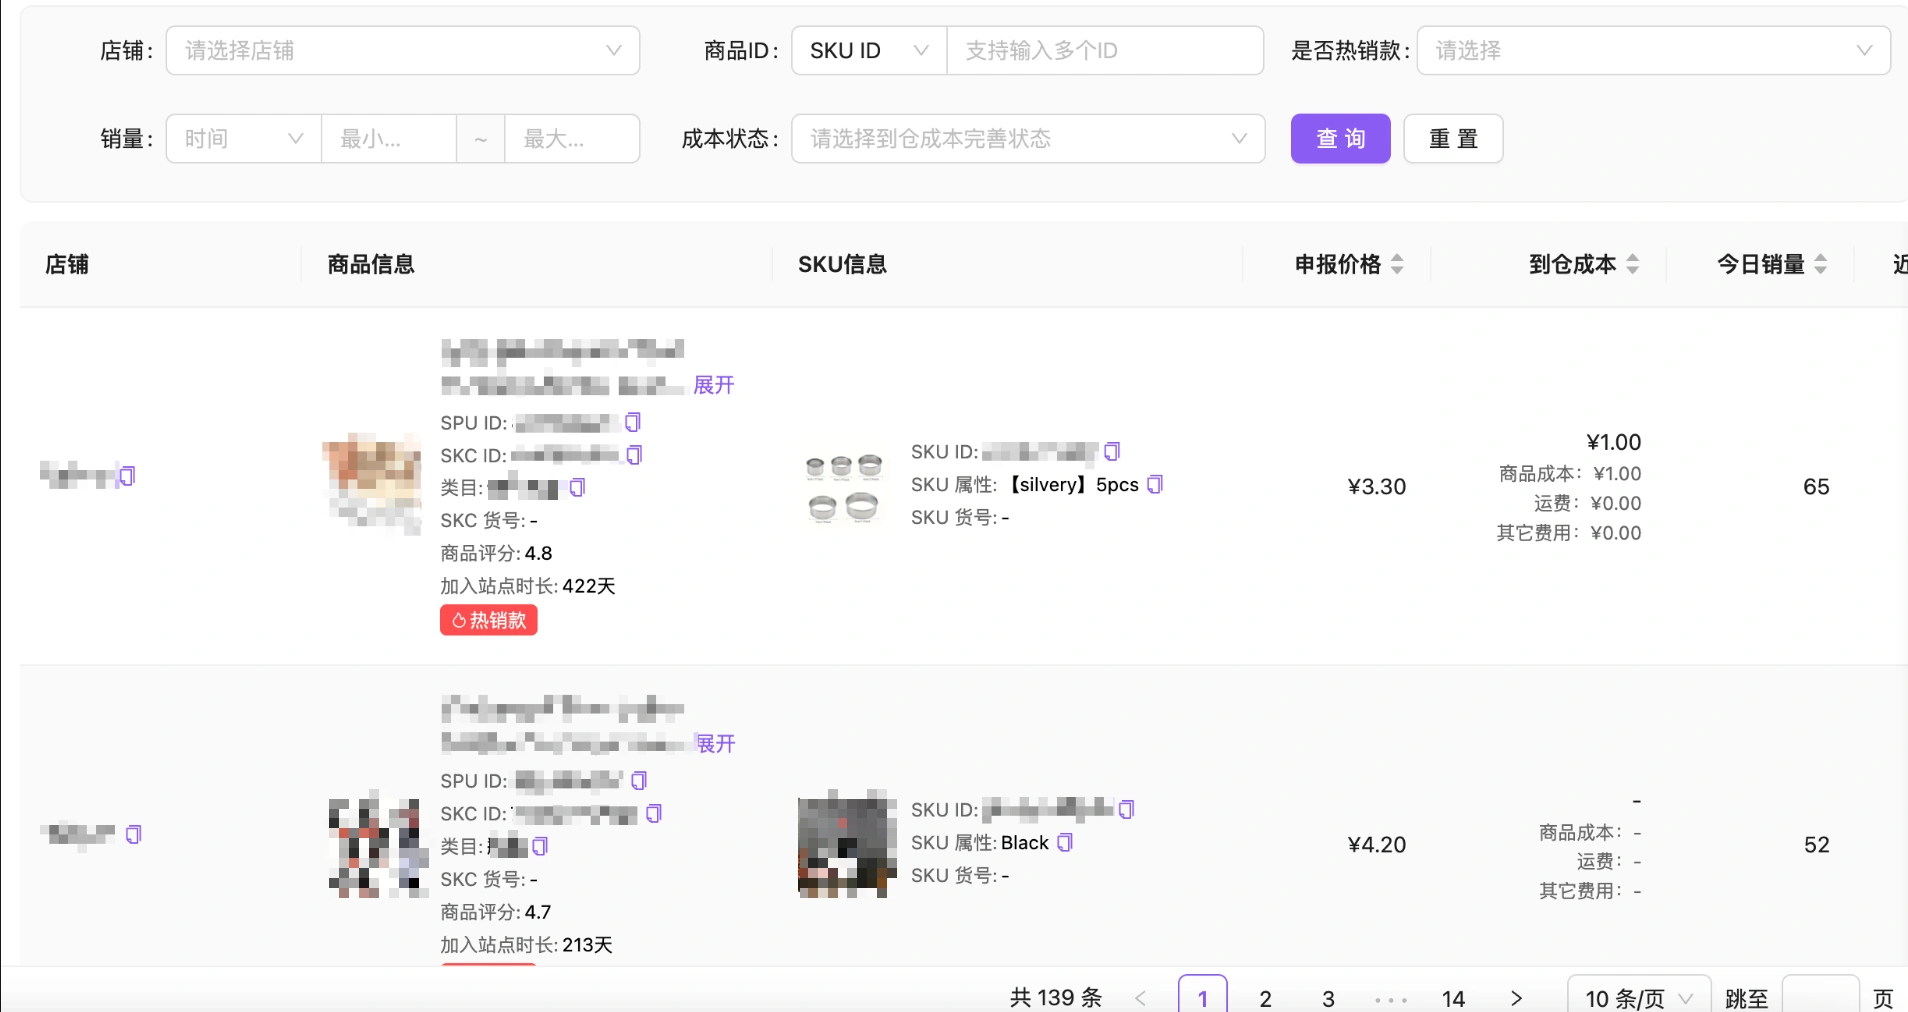Click the 支持输入多个ID input field
This screenshot has width=1908, height=1012.
pos(1105,50)
